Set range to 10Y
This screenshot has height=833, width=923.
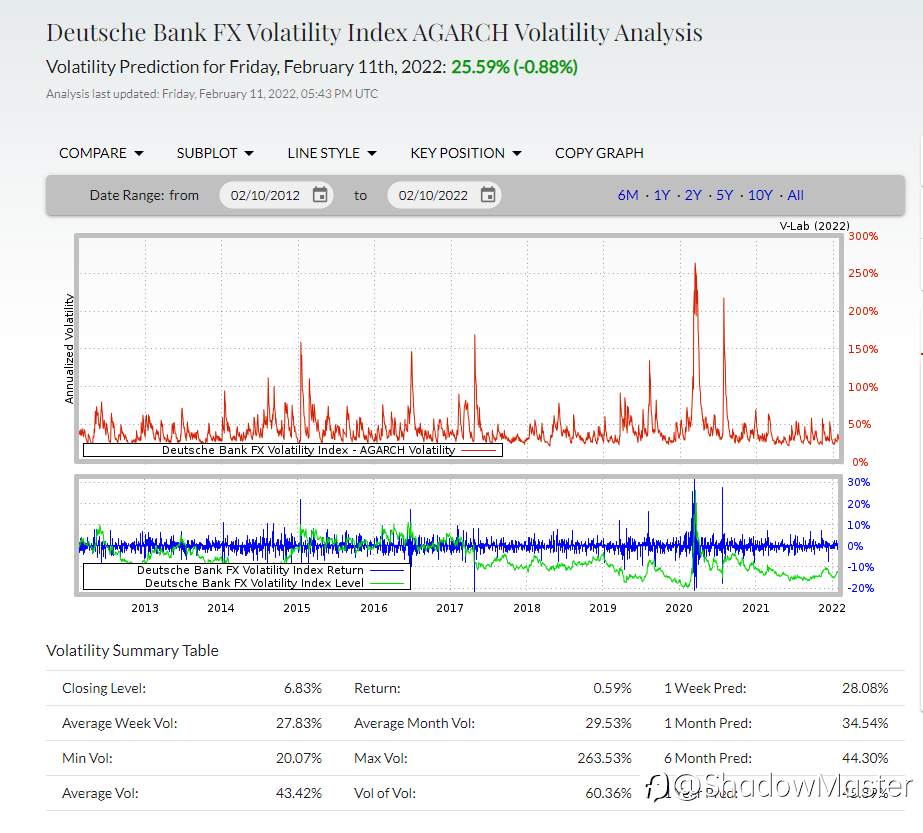click(760, 195)
